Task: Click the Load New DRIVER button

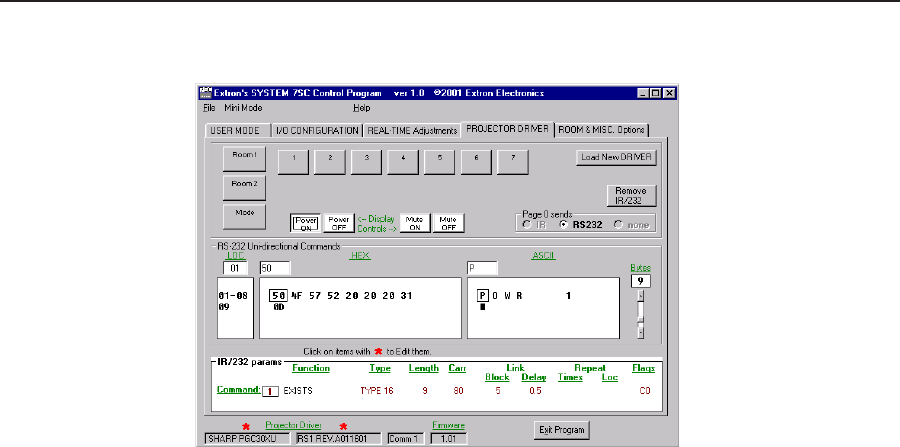Action: (617, 157)
